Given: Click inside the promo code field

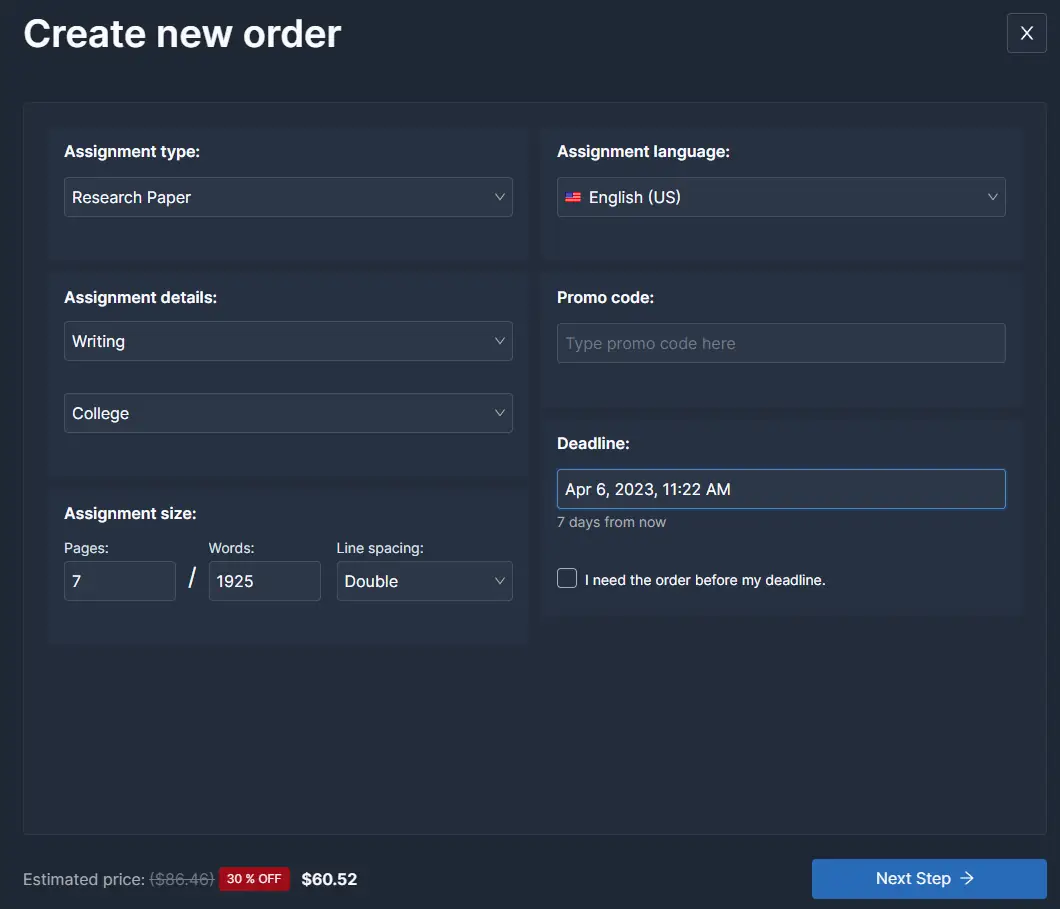Looking at the screenshot, I should pyautogui.click(x=781, y=343).
